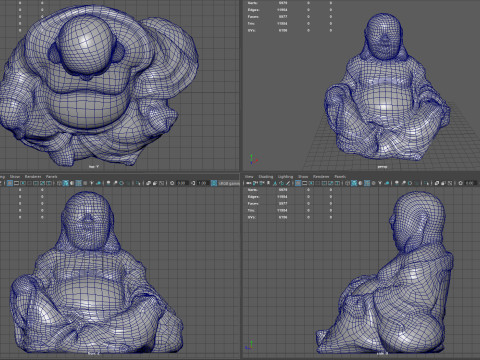Click Exposure value field in front panel
The image size is (480, 360).
coord(182,183)
